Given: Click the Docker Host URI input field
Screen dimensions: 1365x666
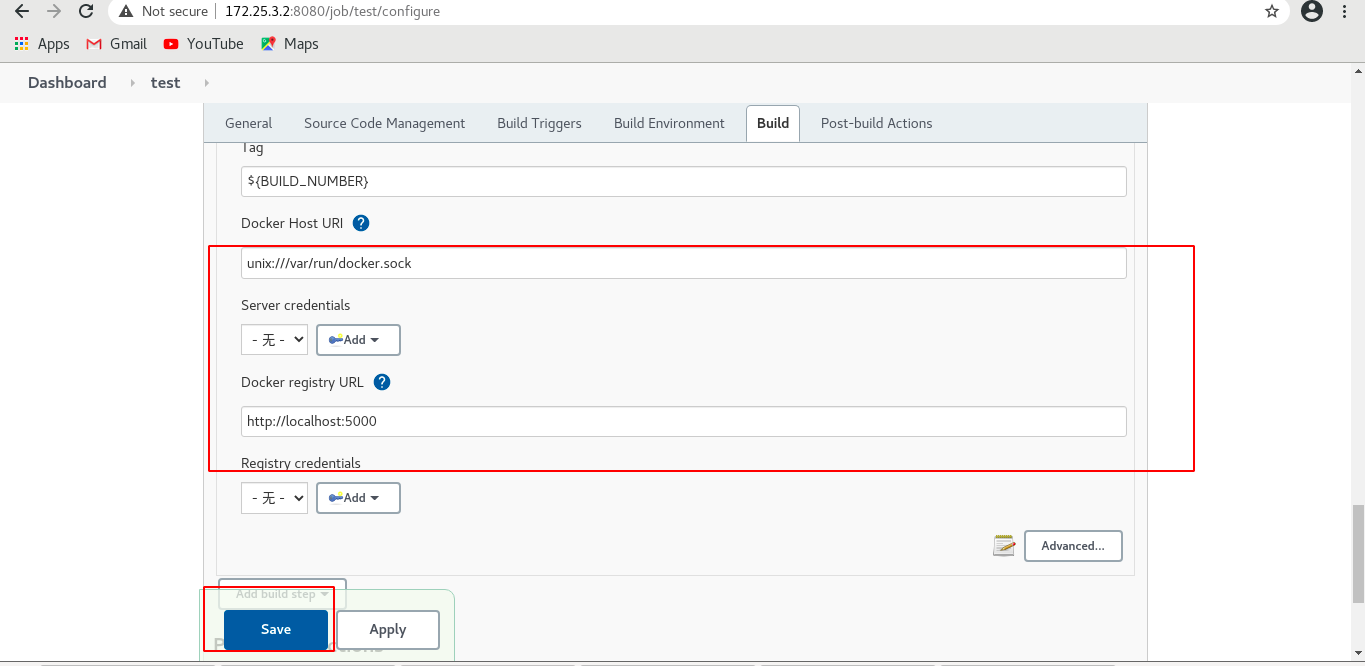Looking at the screenshot, I should (684, 263).
